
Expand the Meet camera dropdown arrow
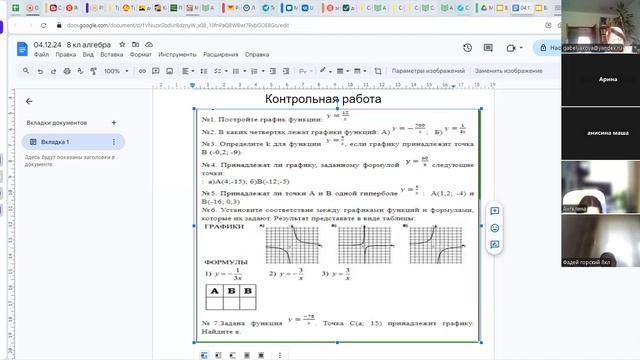coord(521,48)
